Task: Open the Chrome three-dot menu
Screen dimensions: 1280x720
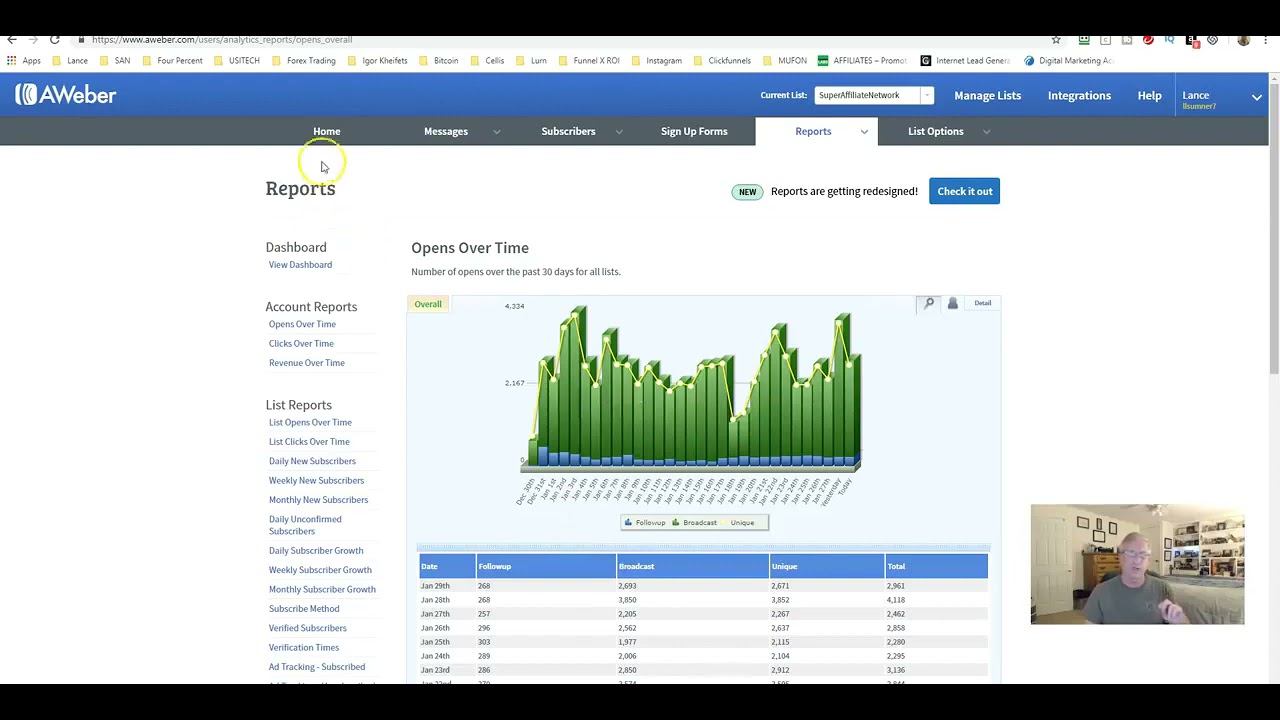Action: (x=1264, y=40)
